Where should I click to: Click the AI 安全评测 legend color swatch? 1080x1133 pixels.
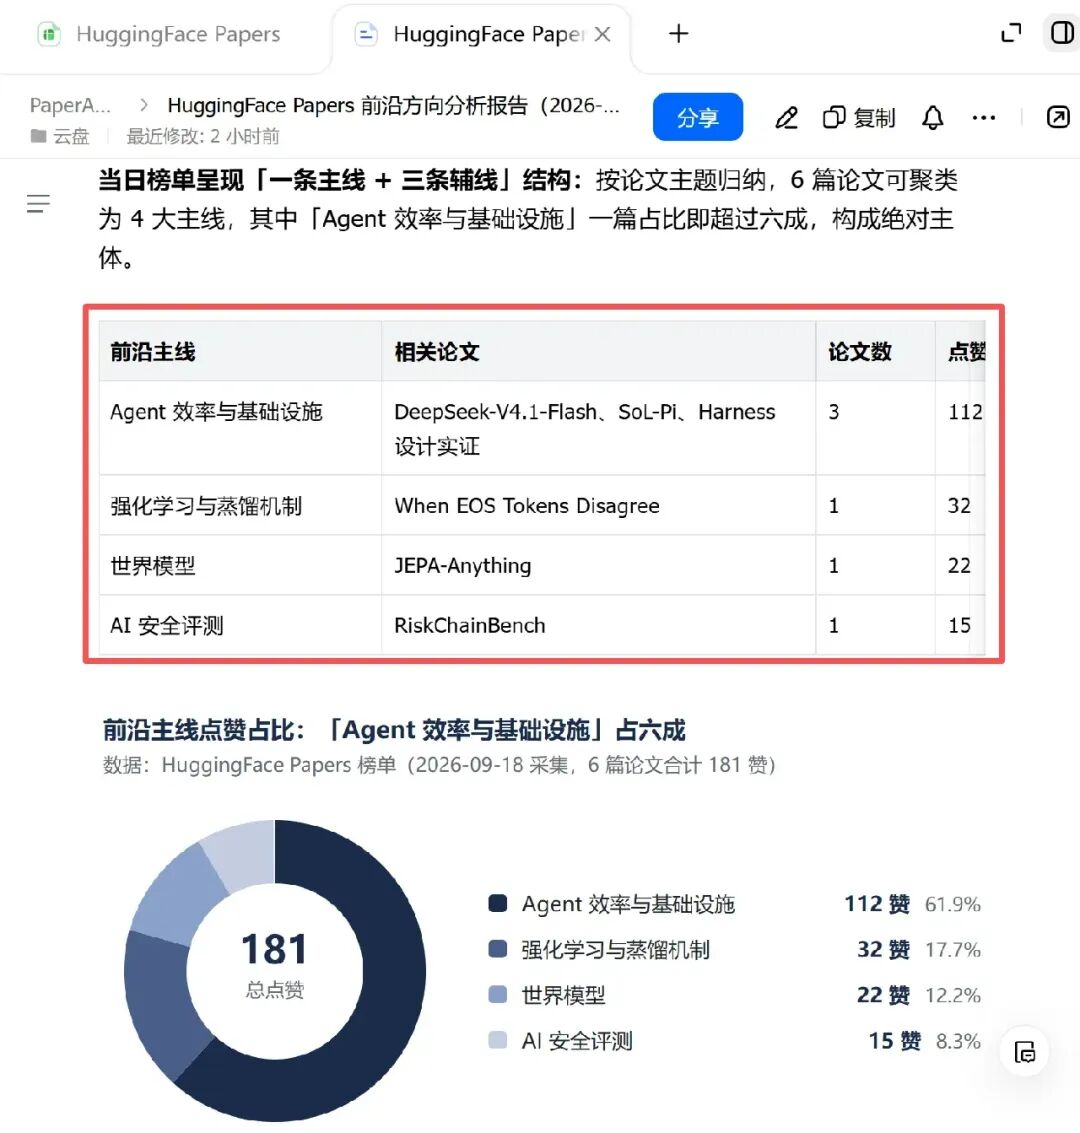(498, 1040)
